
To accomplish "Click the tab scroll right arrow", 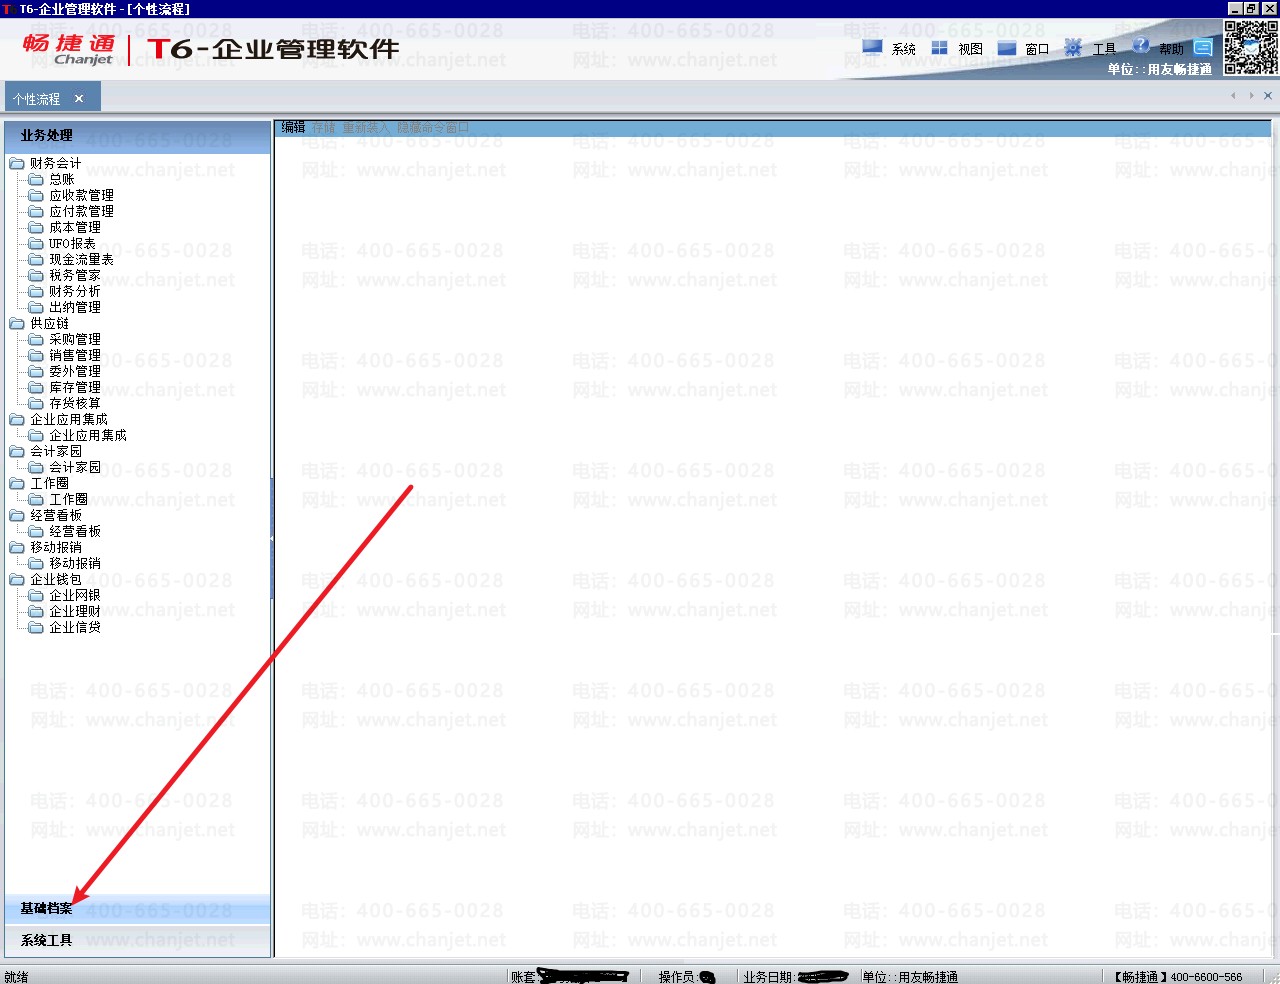I will [1251, 96].
